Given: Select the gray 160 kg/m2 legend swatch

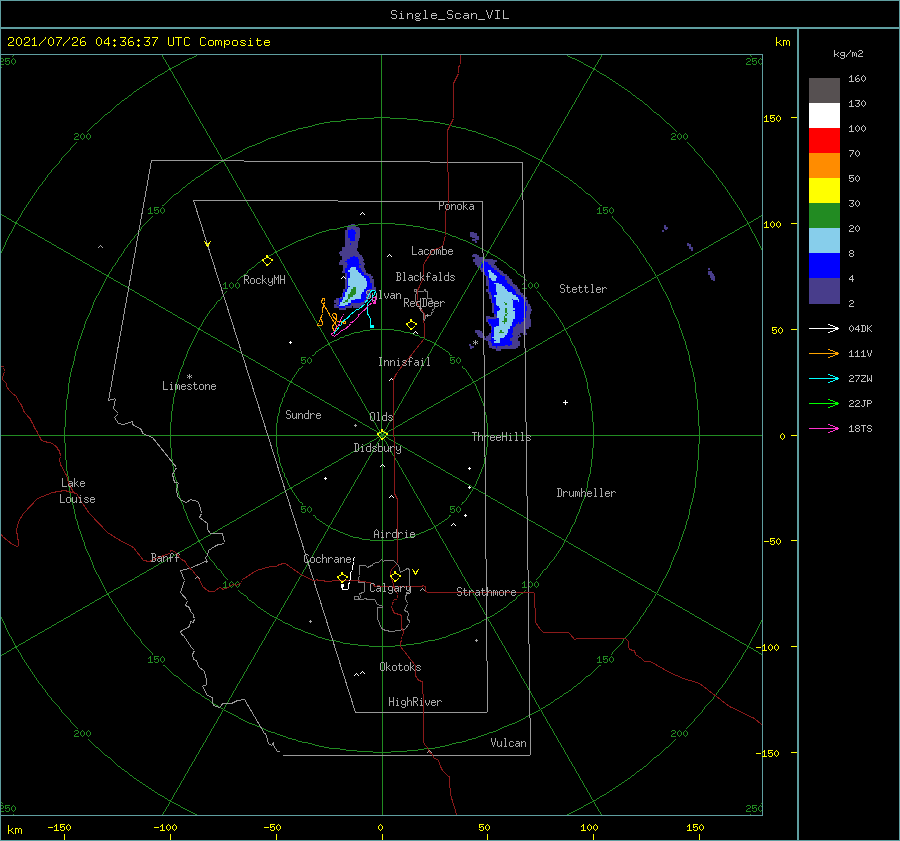Looking at the screenshot, I should [824, 90].
